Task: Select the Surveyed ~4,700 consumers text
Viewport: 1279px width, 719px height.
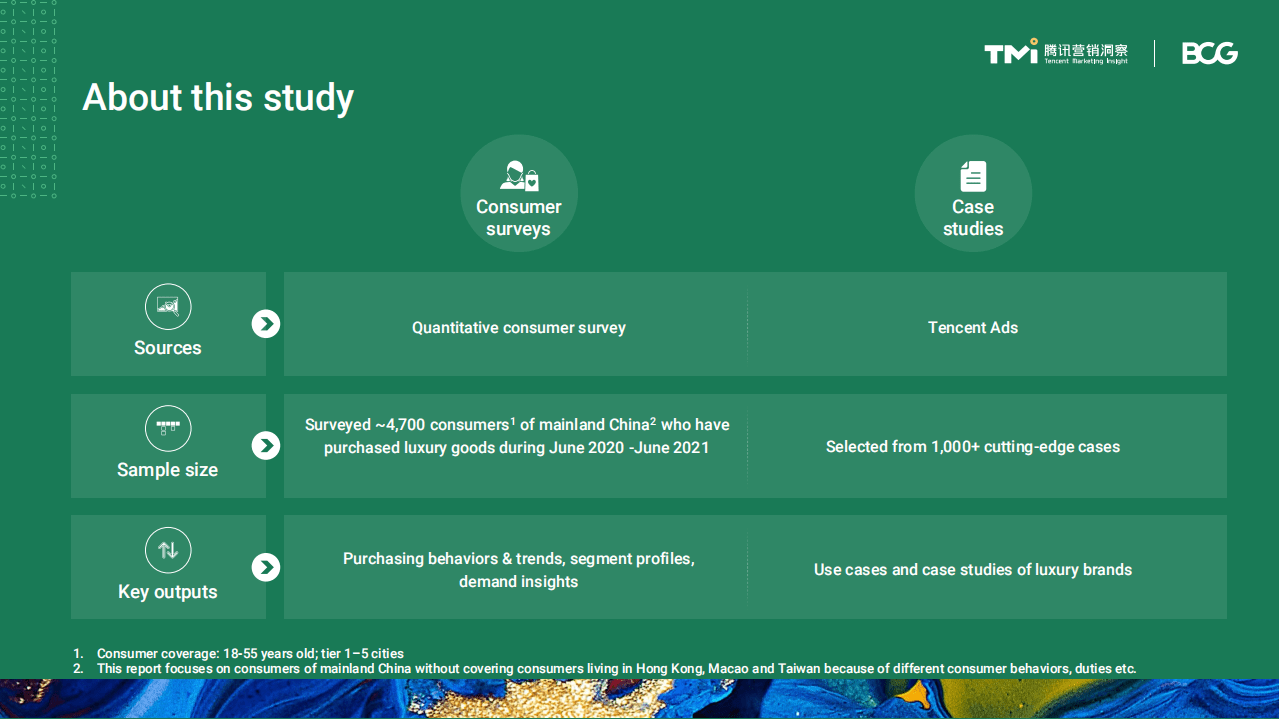Action: click(x=517, y=436)
